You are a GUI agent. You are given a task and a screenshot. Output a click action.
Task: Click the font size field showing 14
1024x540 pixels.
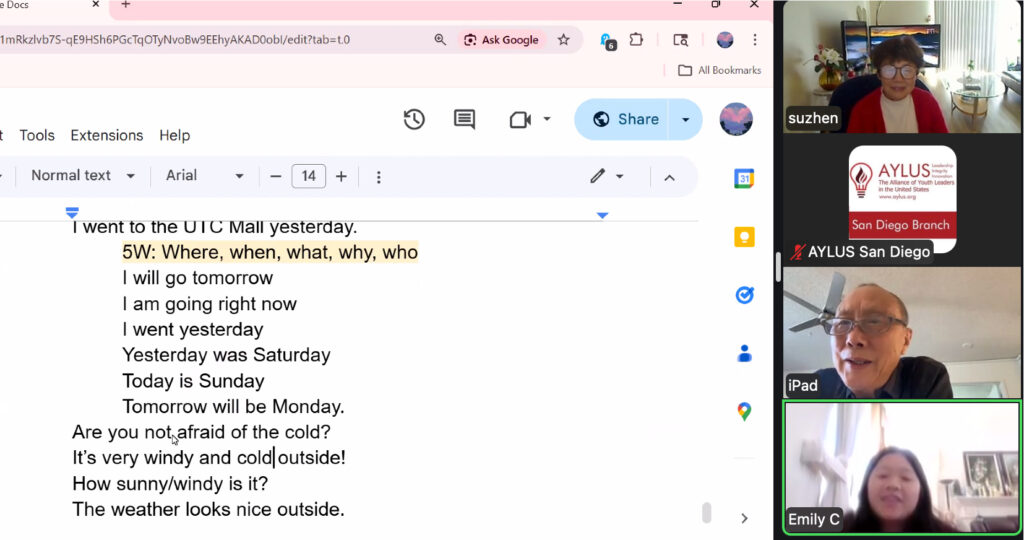click(x=308, y=176)
